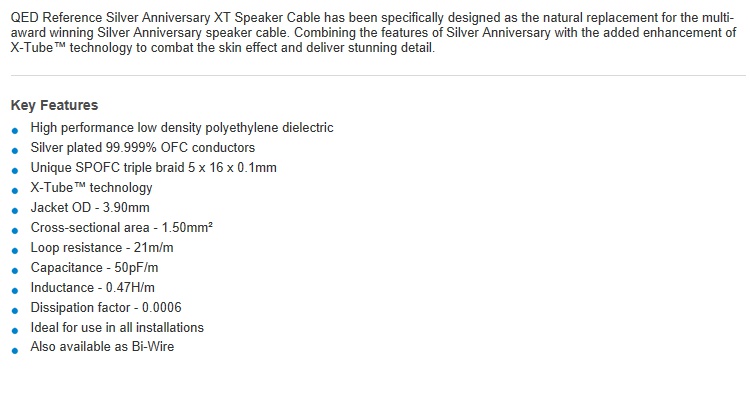Click the Ideal for use in all installations line
Screen dimensions: 750x393
[x=117, y=328]
